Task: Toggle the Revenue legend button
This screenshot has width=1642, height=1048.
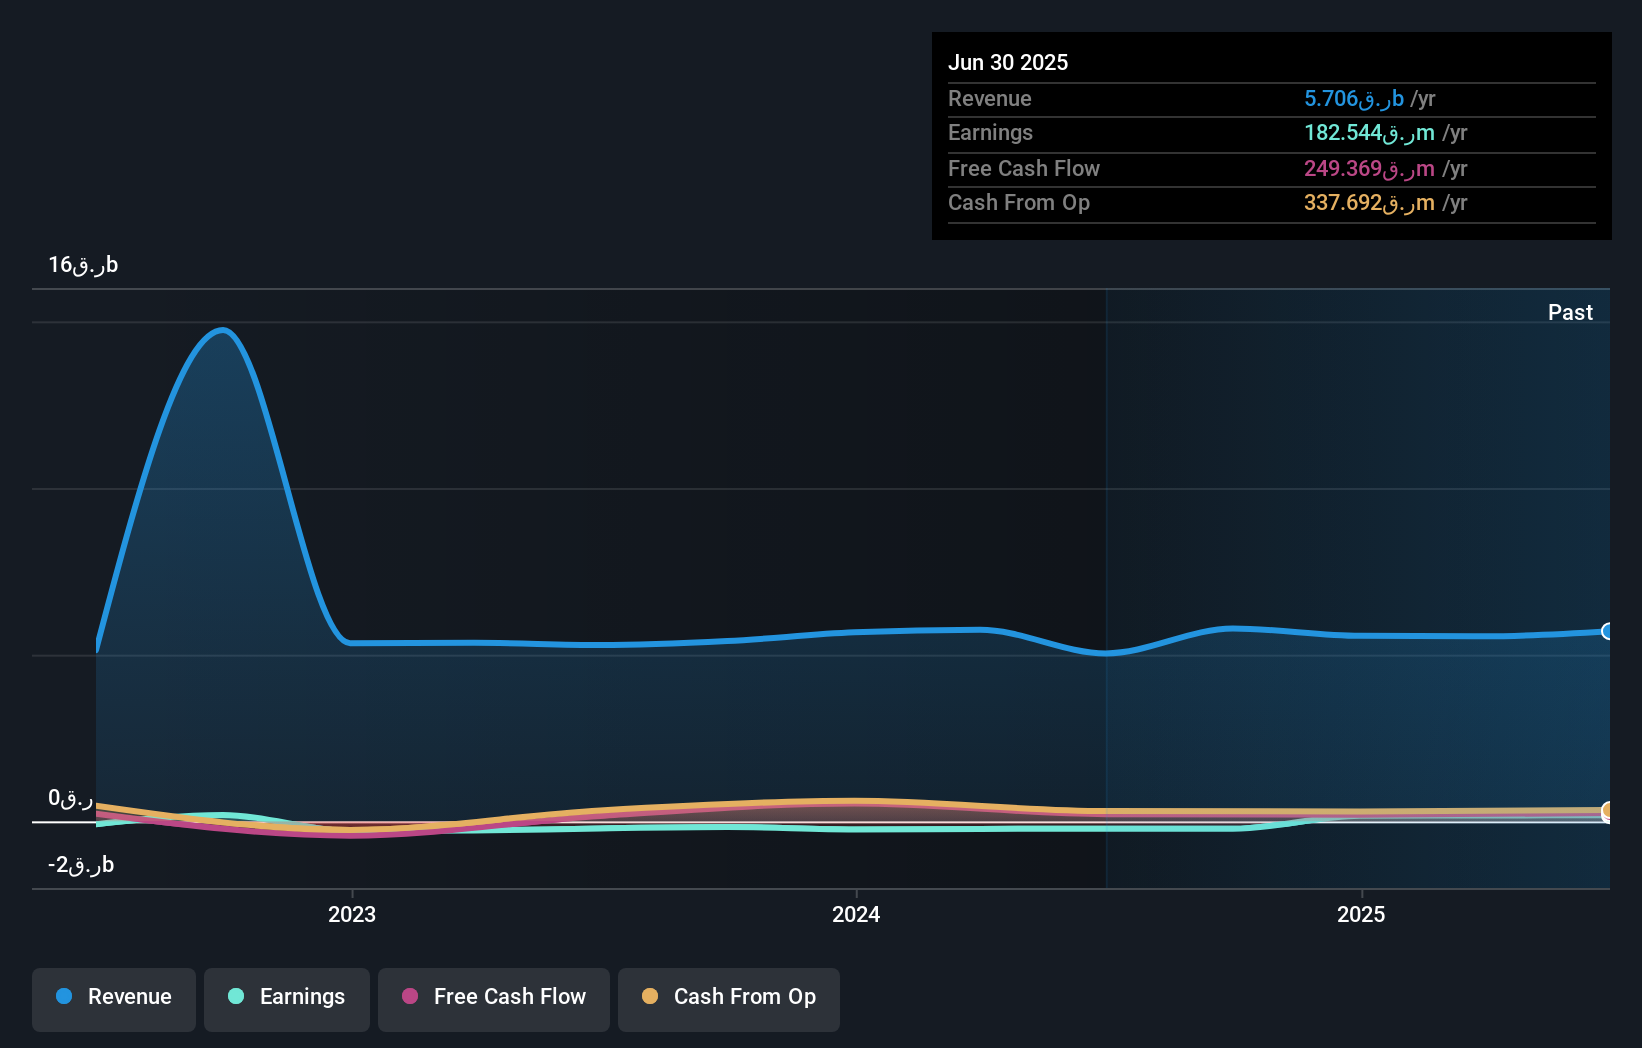Action: 114,999
